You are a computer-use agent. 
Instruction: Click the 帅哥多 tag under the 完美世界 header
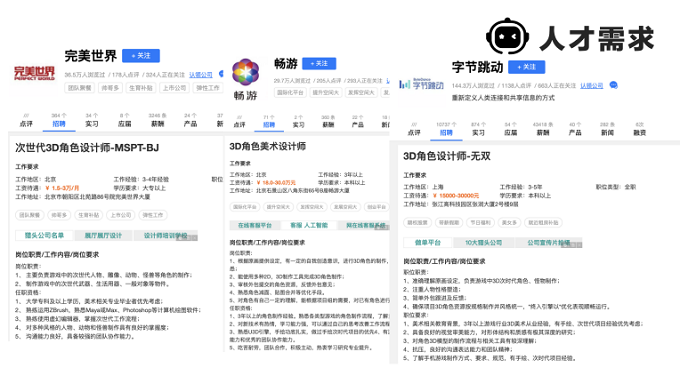click(110, 88)
